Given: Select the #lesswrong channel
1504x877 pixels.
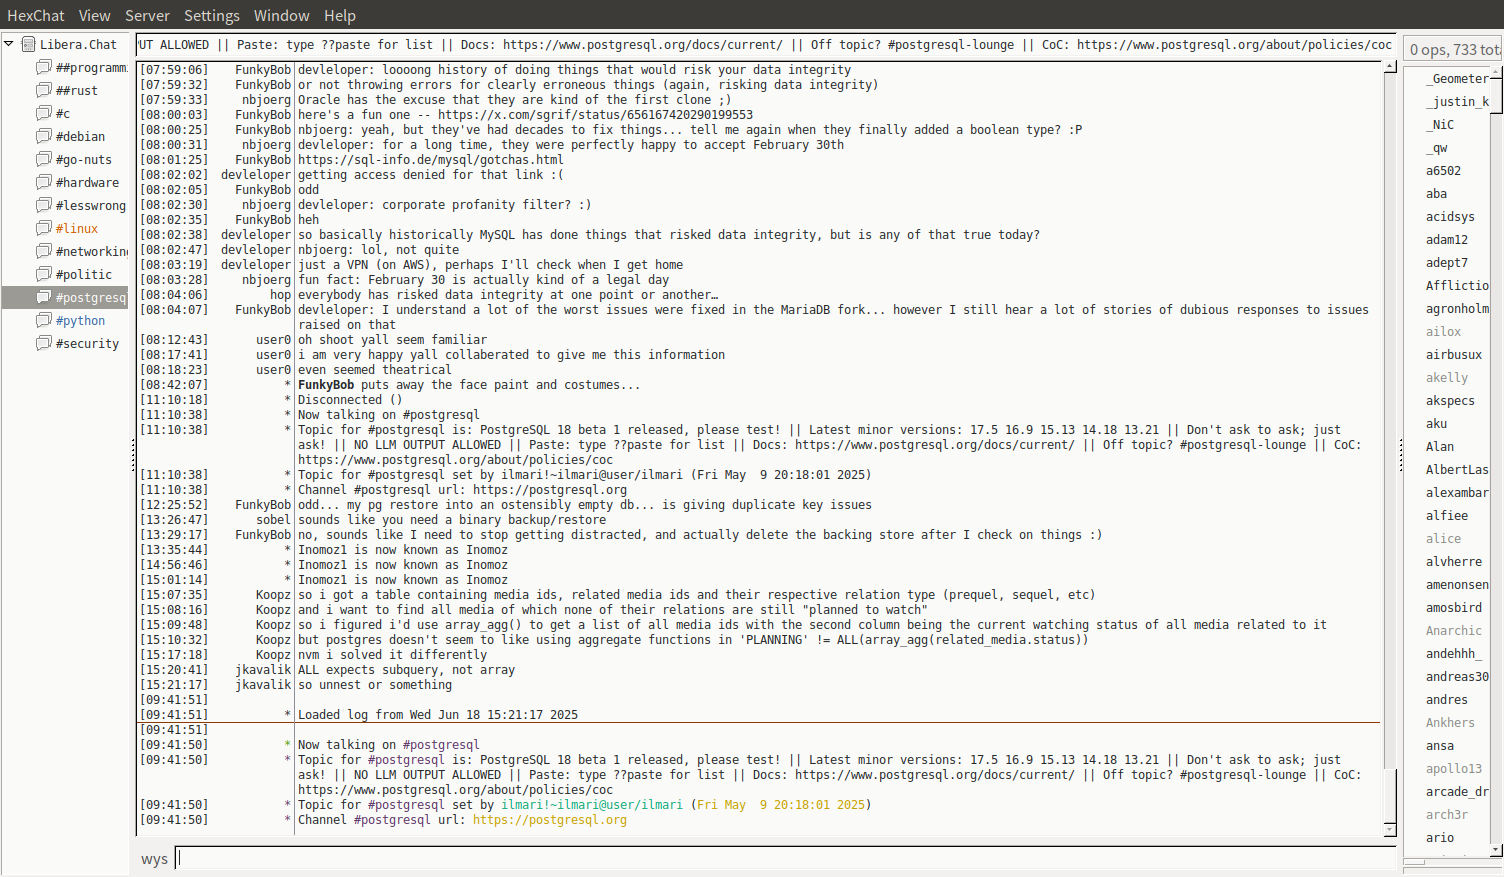Looking at the screenshot, I should click(x=90, y=205).
